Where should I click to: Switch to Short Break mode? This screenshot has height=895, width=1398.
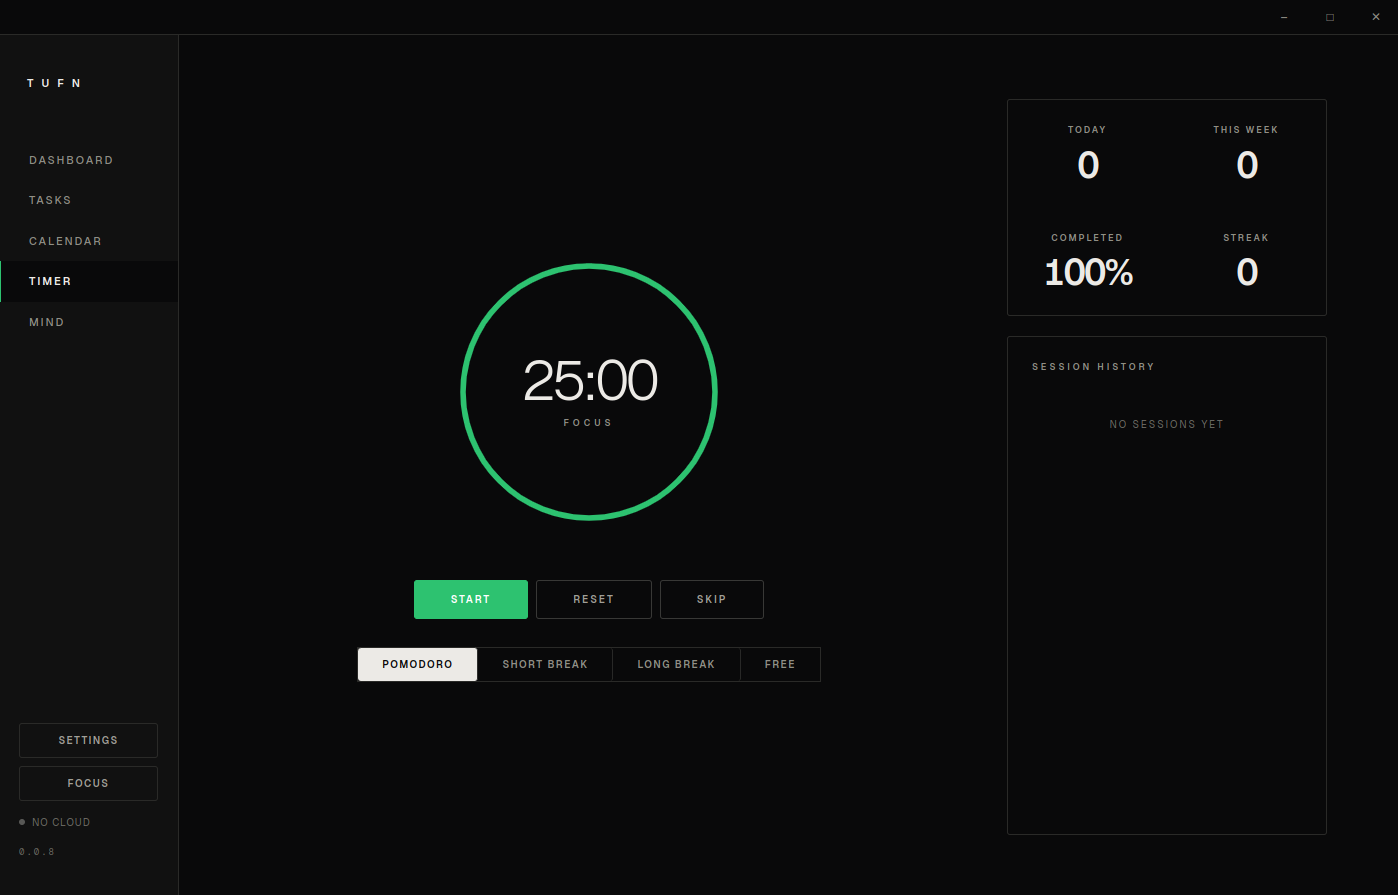(545, 664)
